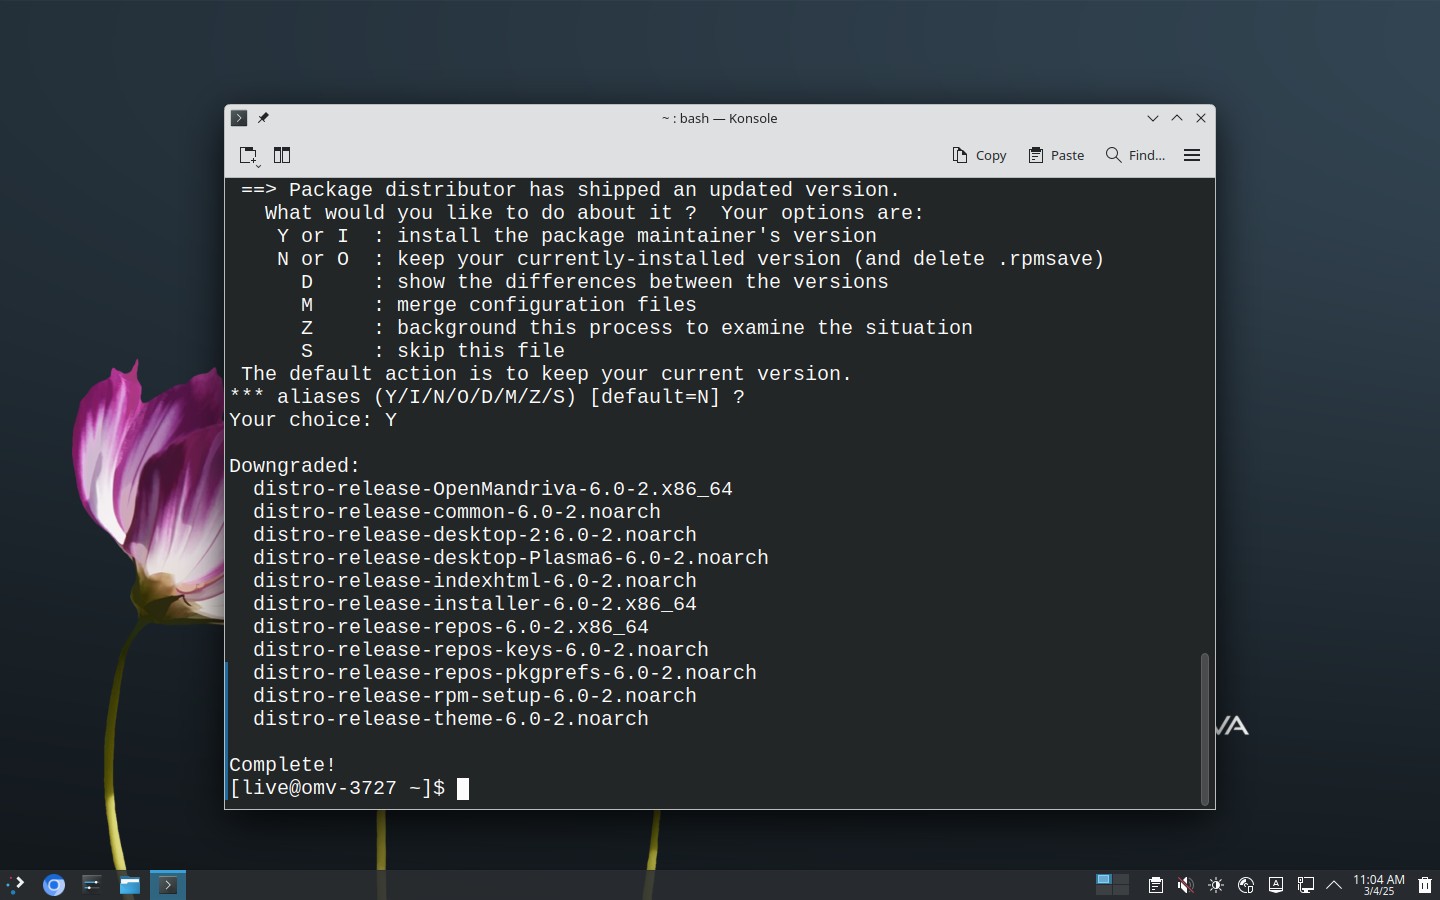Open the Dolphin file manager
1440x900 pixels.
pos(130,885)
